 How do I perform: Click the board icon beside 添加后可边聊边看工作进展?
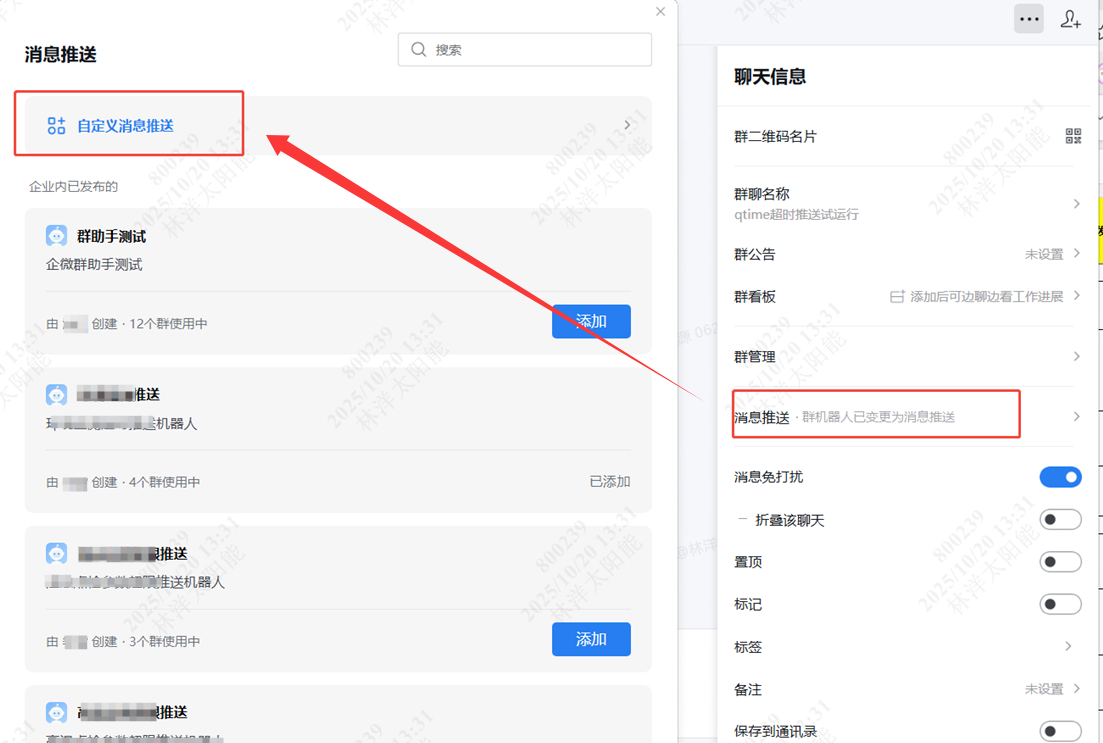897,297
